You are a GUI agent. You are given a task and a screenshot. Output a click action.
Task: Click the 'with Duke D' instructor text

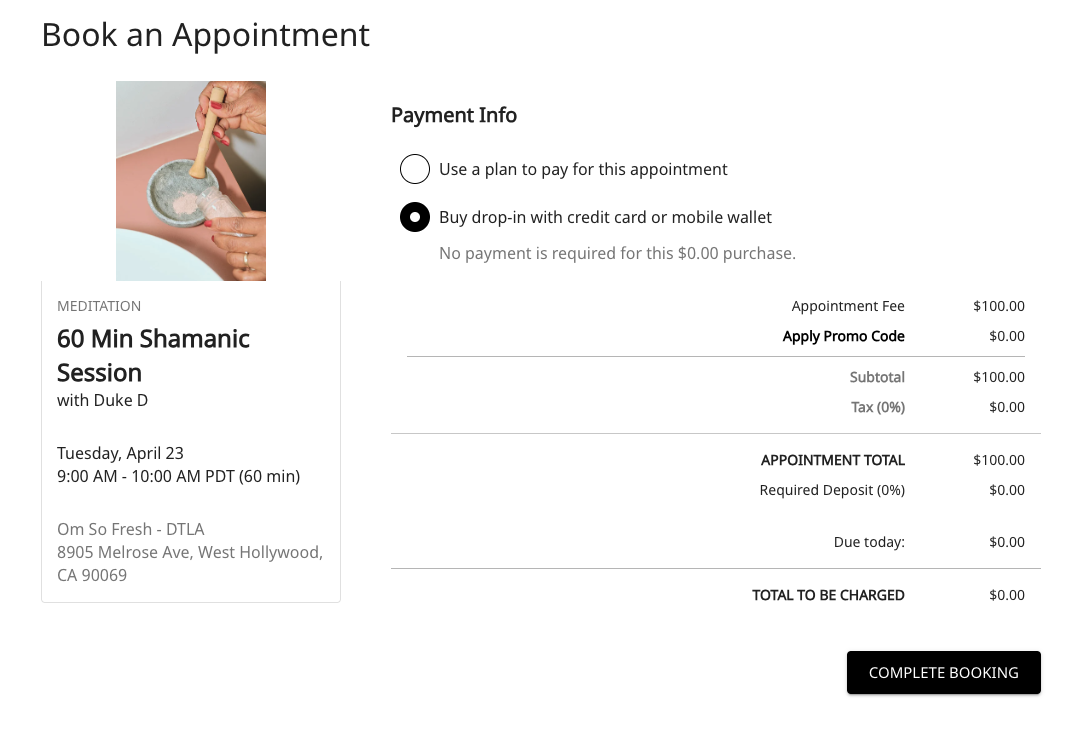tap(102, 400)
